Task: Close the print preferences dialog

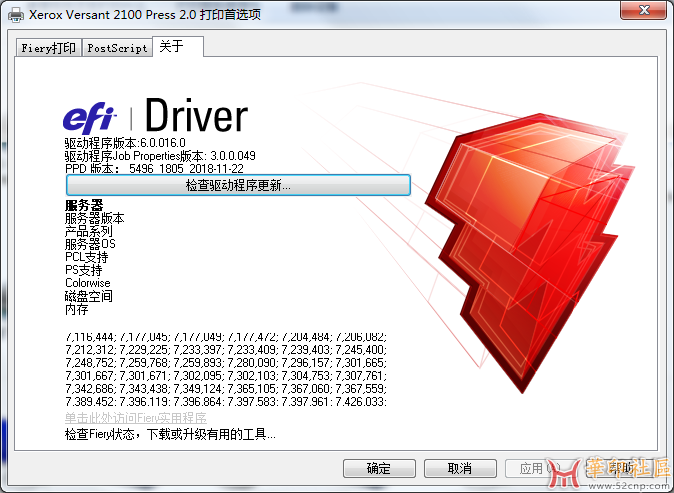Action: (x=643, y=10)
